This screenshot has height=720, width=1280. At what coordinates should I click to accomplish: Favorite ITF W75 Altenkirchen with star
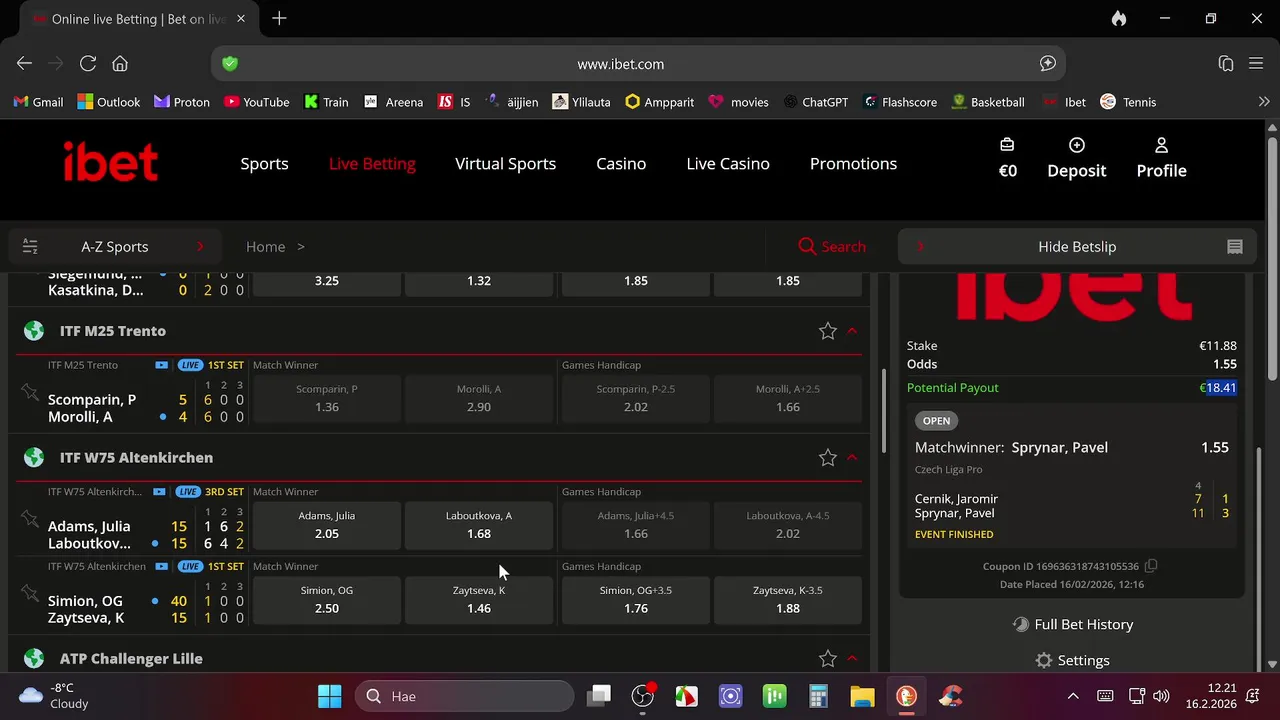pyautogui.click(x=827, y=458)
